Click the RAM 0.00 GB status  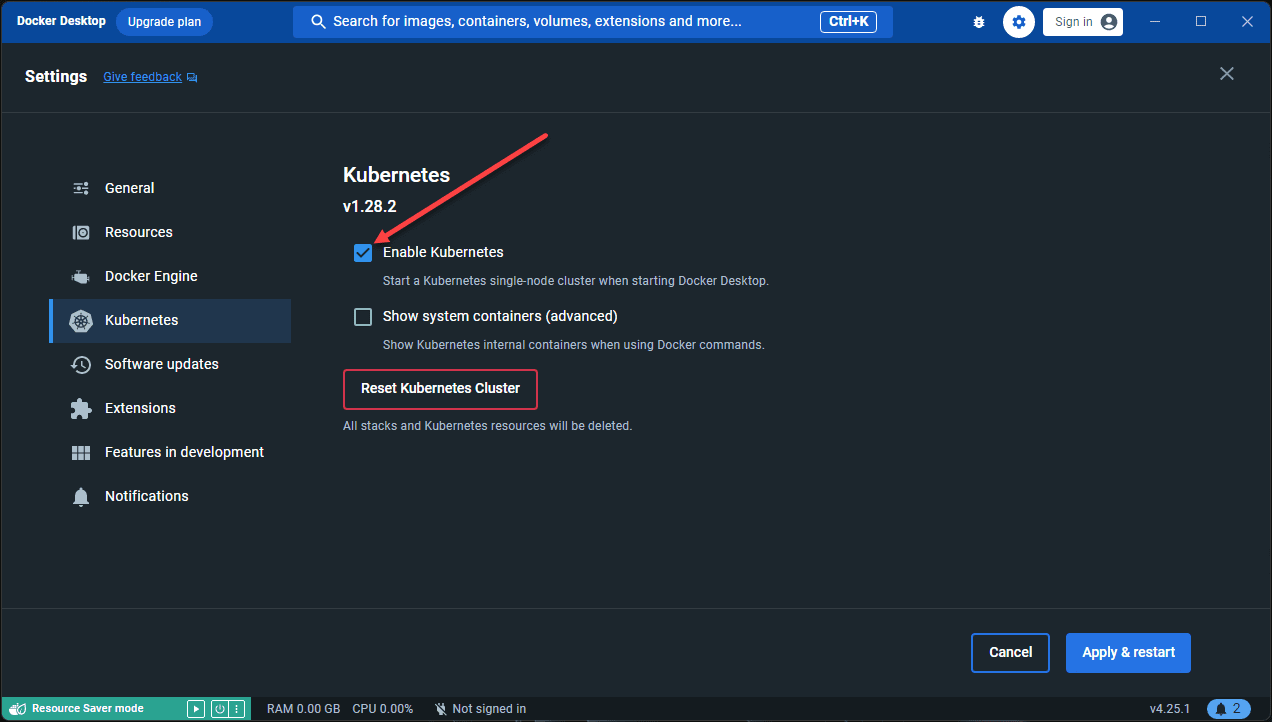click(303, 709)
